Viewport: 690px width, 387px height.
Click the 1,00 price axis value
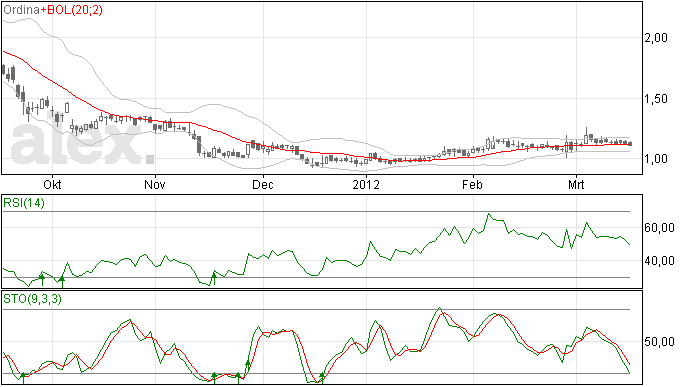(656, 159)
